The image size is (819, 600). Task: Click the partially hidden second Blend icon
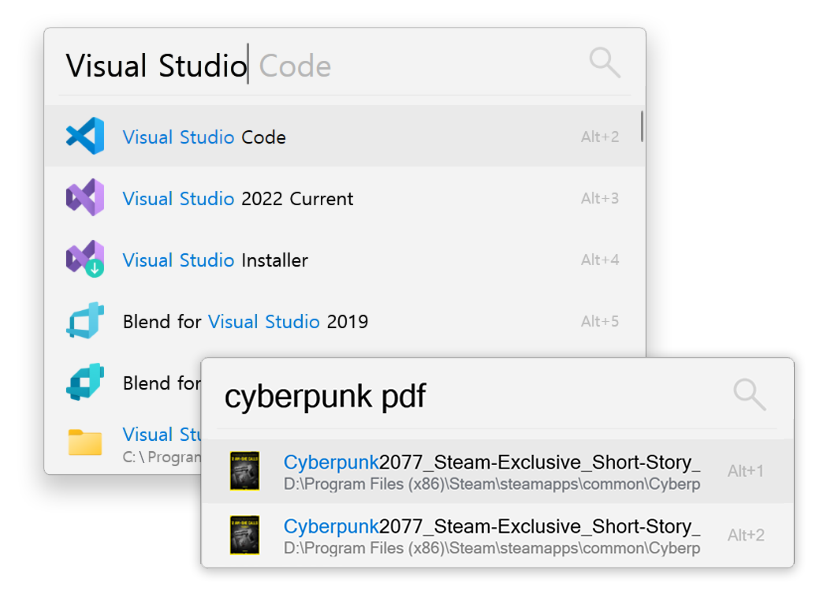[85, 382]
